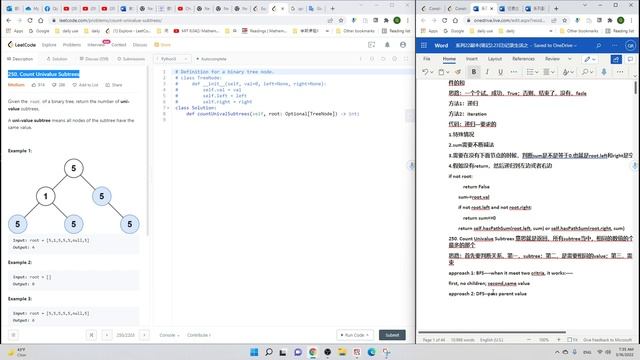Image resolution: width=640 pixels, height=360 pixels.
Task: Bookmark the LeetCode page with star icon
Action: [341, 20]
